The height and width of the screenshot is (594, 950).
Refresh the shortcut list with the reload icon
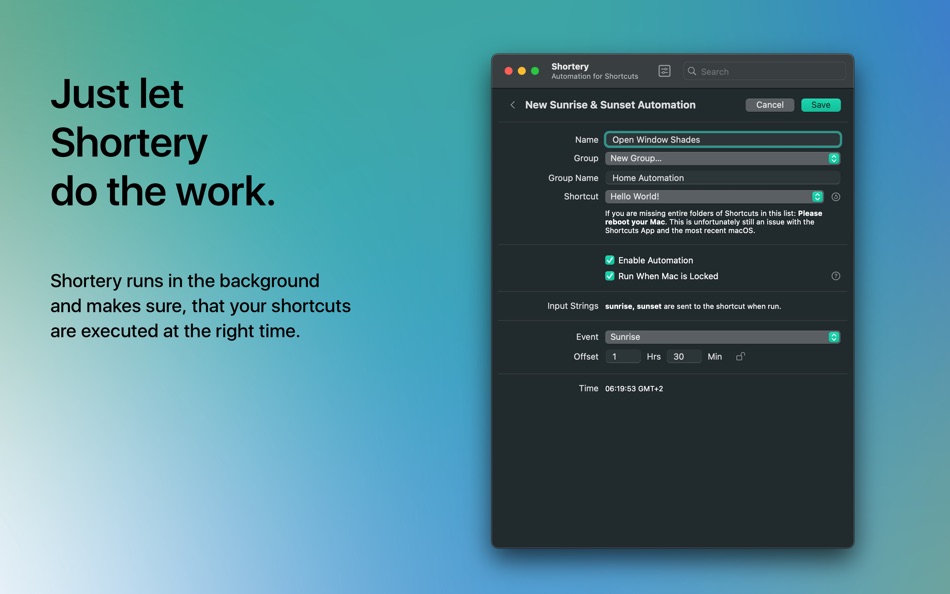click(x=835, y=196)
